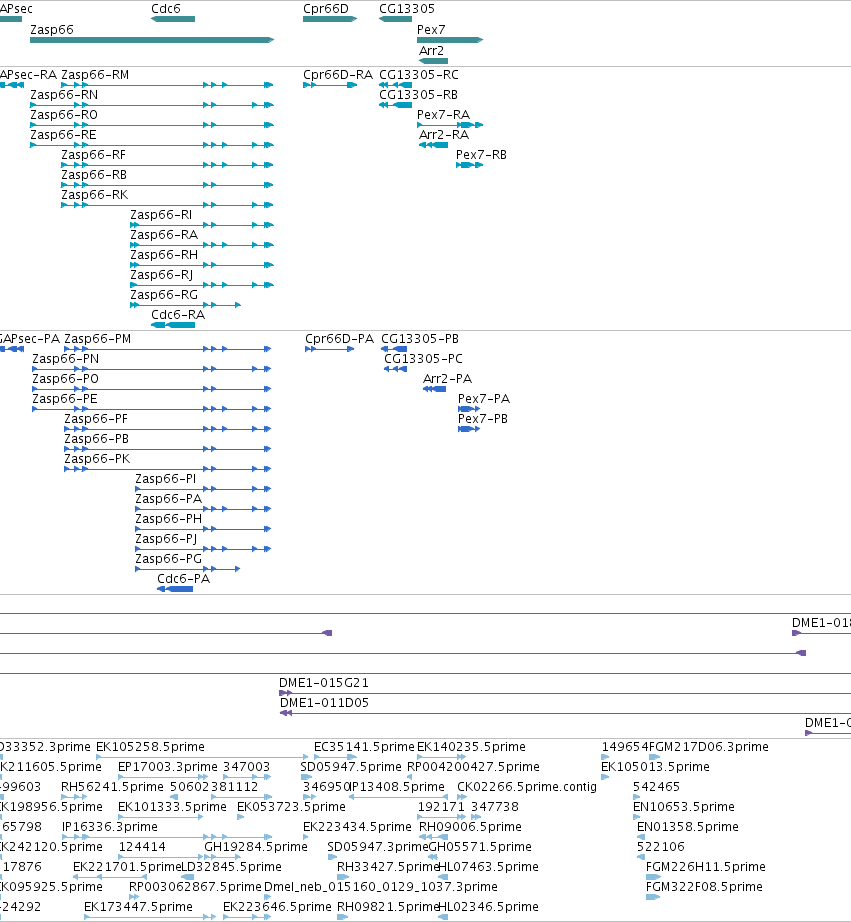This screenshot has height=922, width=851.
Task: Select BAC clone DME1-011D05
Action: pyautogui.click(x=565, y=713)
